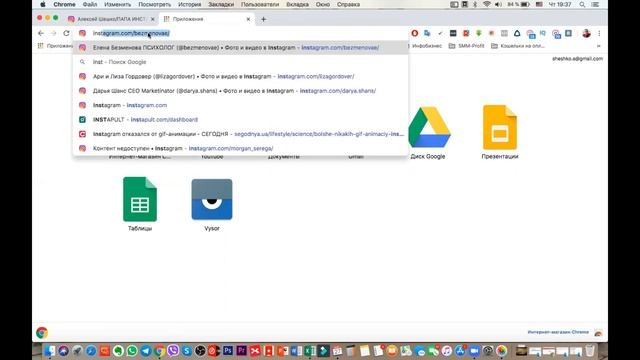Select the lizagordover Instagram suggestion
The image size is (640, 360).
(241, 76)
